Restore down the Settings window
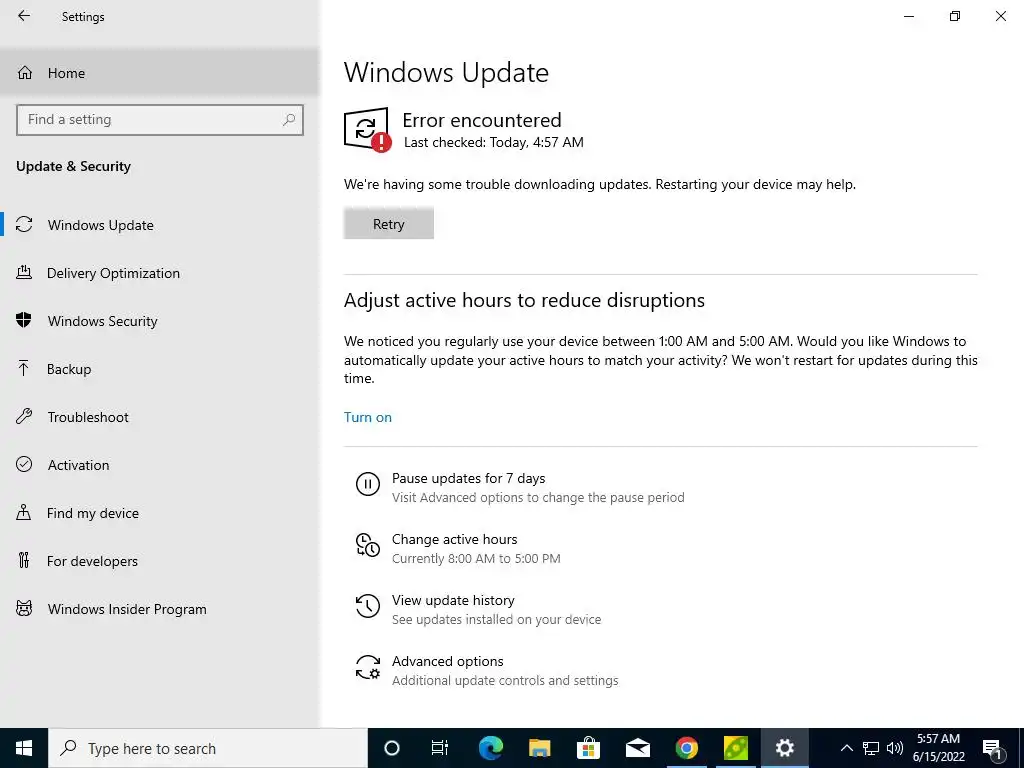Image resolution: width=1024 pixels, height=768 pixels. [955, 16]
